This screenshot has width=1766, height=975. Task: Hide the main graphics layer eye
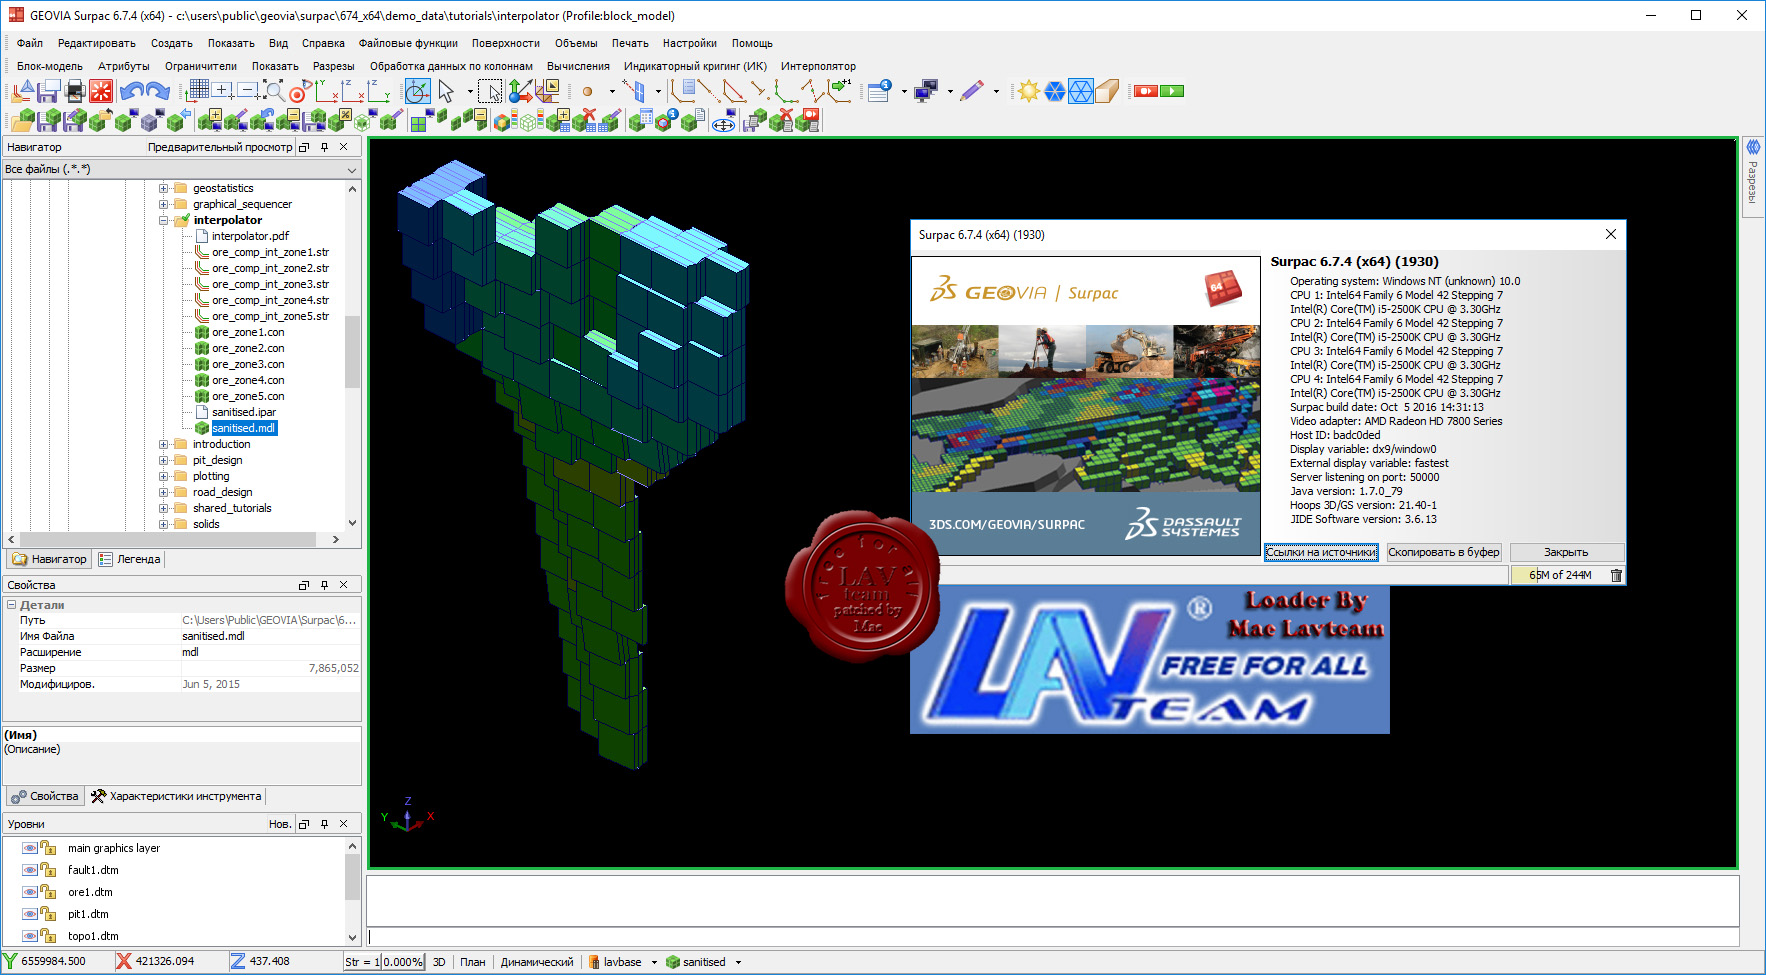[30, 848]
